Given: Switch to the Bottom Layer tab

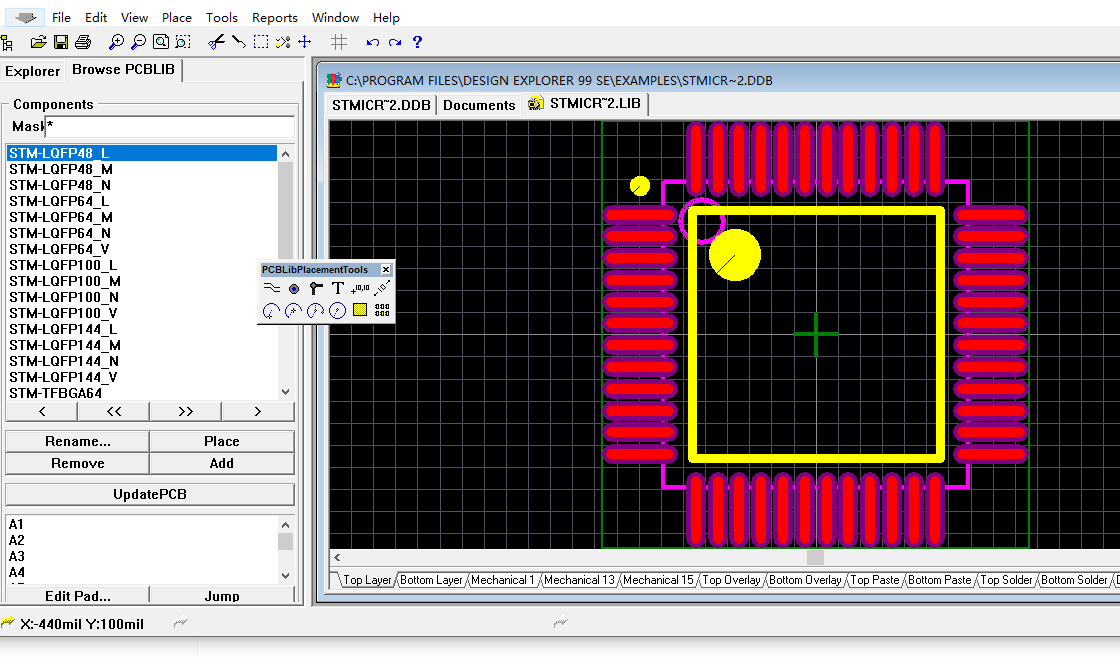Looking at the screenshot, I should coord(431,580).
